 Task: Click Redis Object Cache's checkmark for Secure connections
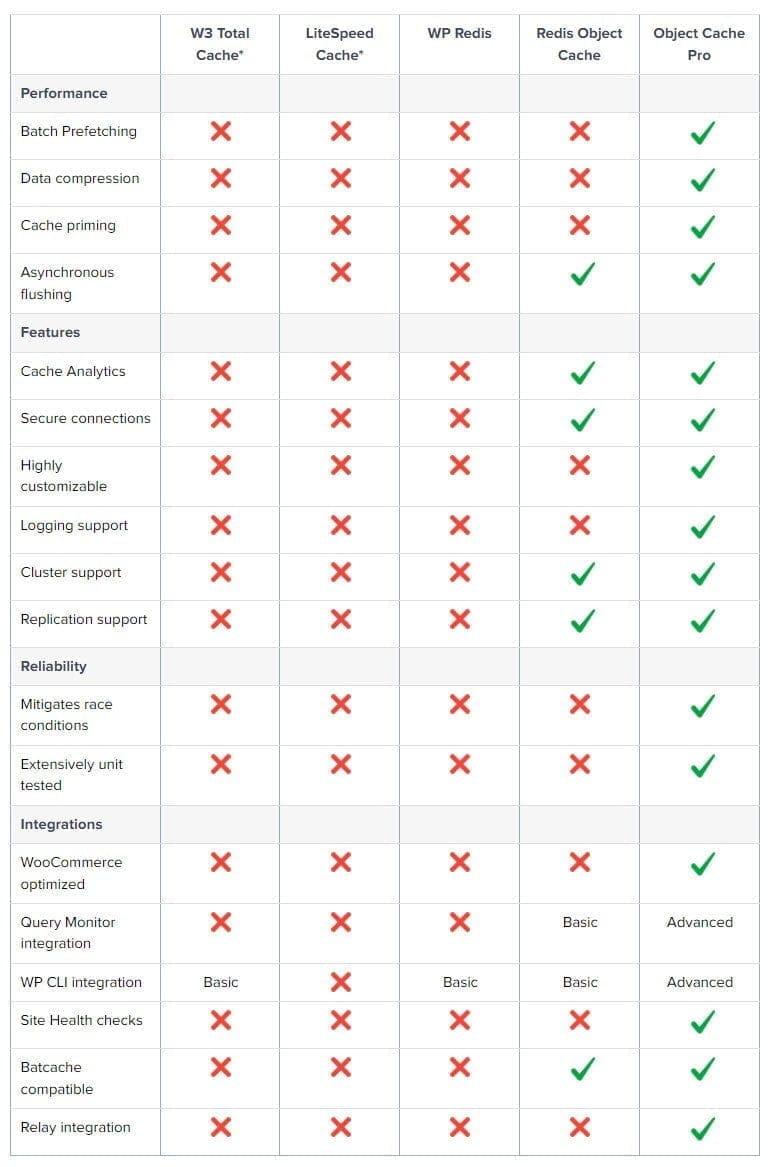point(581,419)
